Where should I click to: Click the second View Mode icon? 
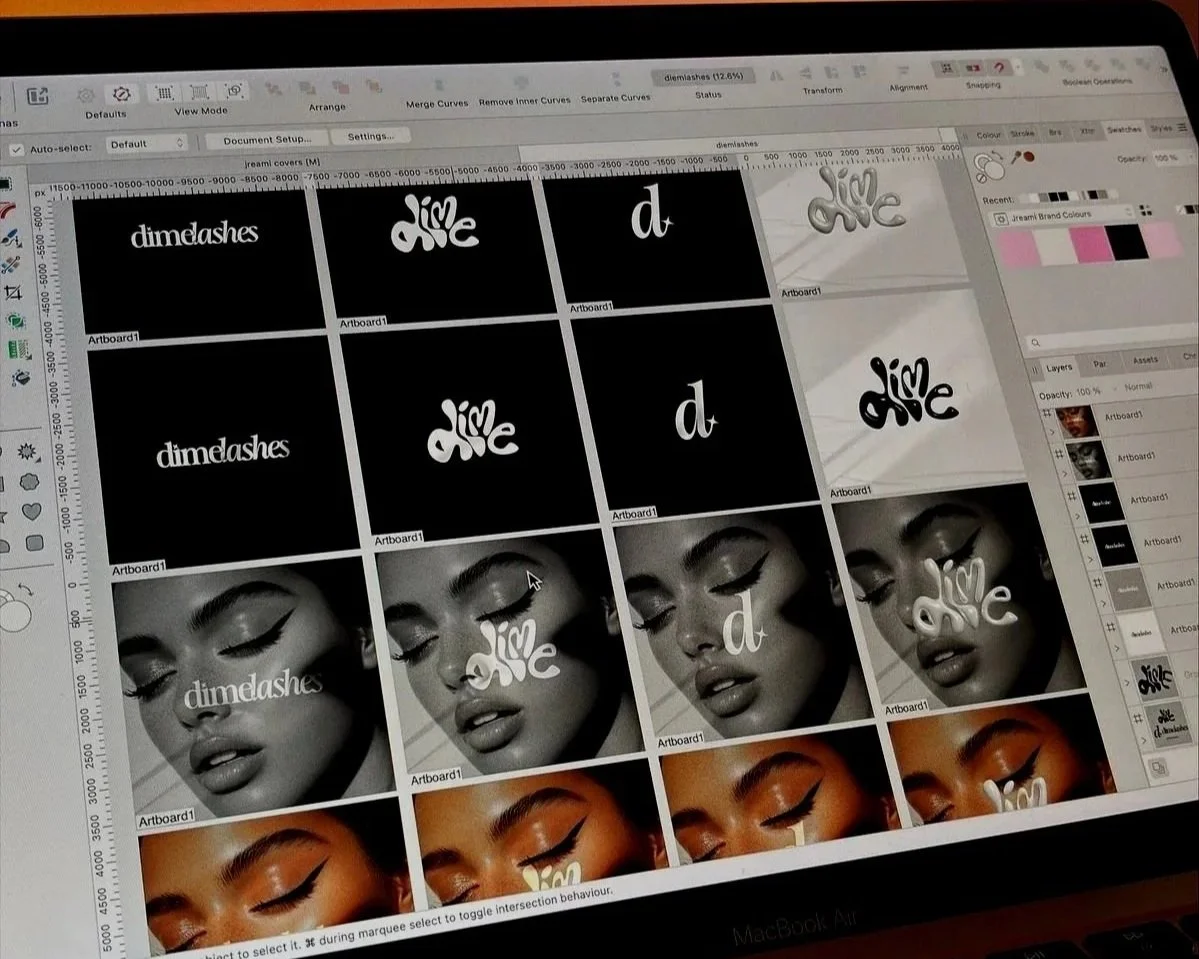[200, 93]
